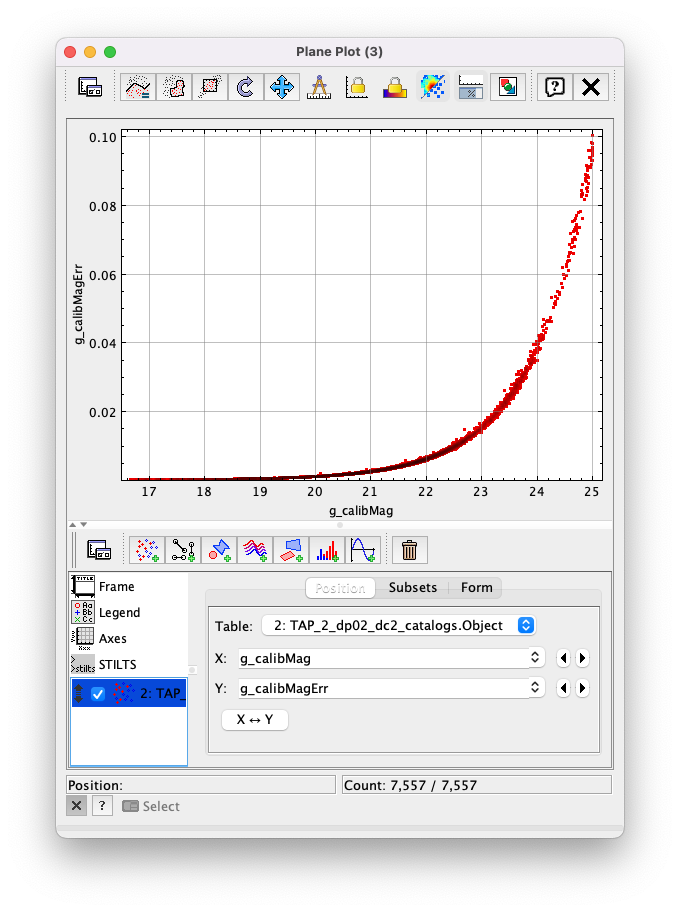Add a histogram layer control
The width and height of the screenshot is (680, 912).
(327, 550)
